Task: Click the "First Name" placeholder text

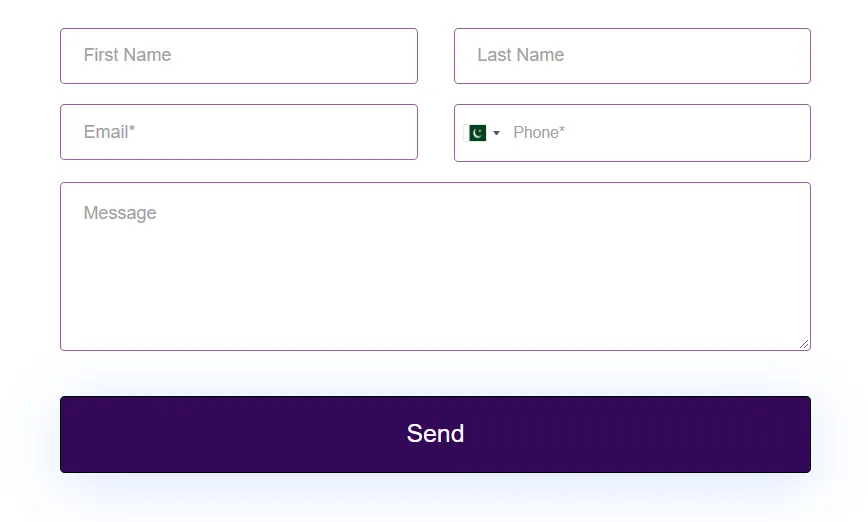Action: (x=127, y=55)
